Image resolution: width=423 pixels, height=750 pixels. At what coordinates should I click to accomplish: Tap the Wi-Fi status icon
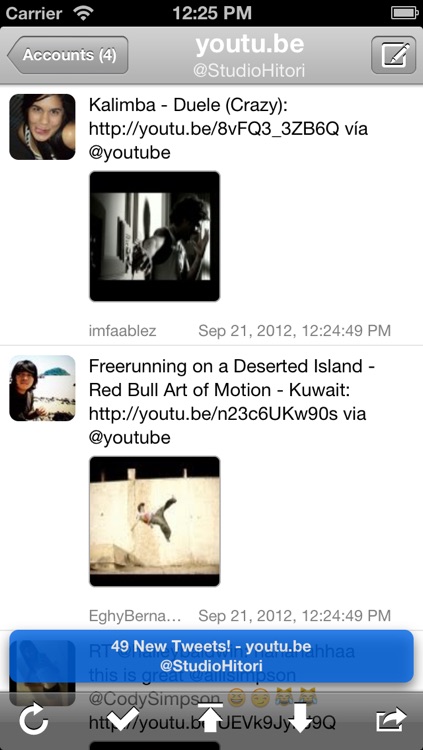click(83, 13)
